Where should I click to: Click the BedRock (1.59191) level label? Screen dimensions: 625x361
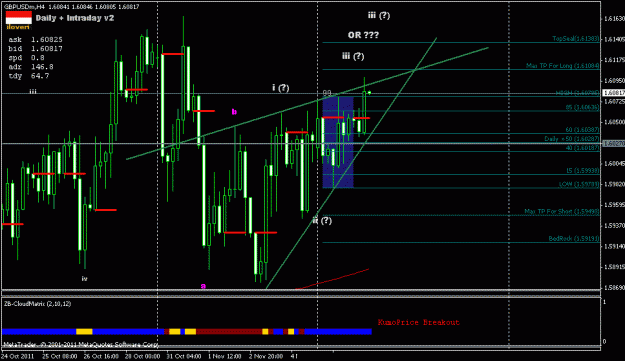click(x=574, y=239)
